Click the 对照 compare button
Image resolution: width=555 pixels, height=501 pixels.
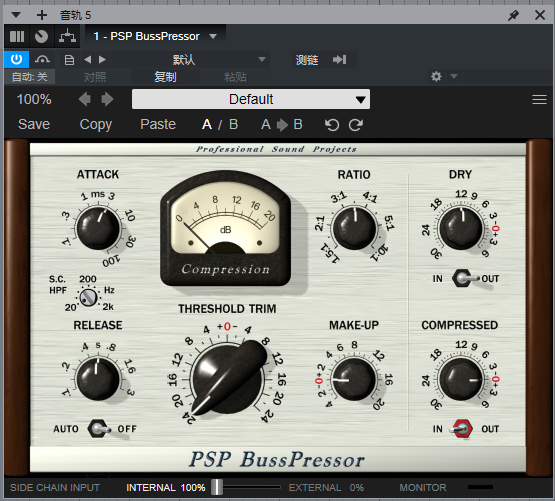[x=95, y=77]
